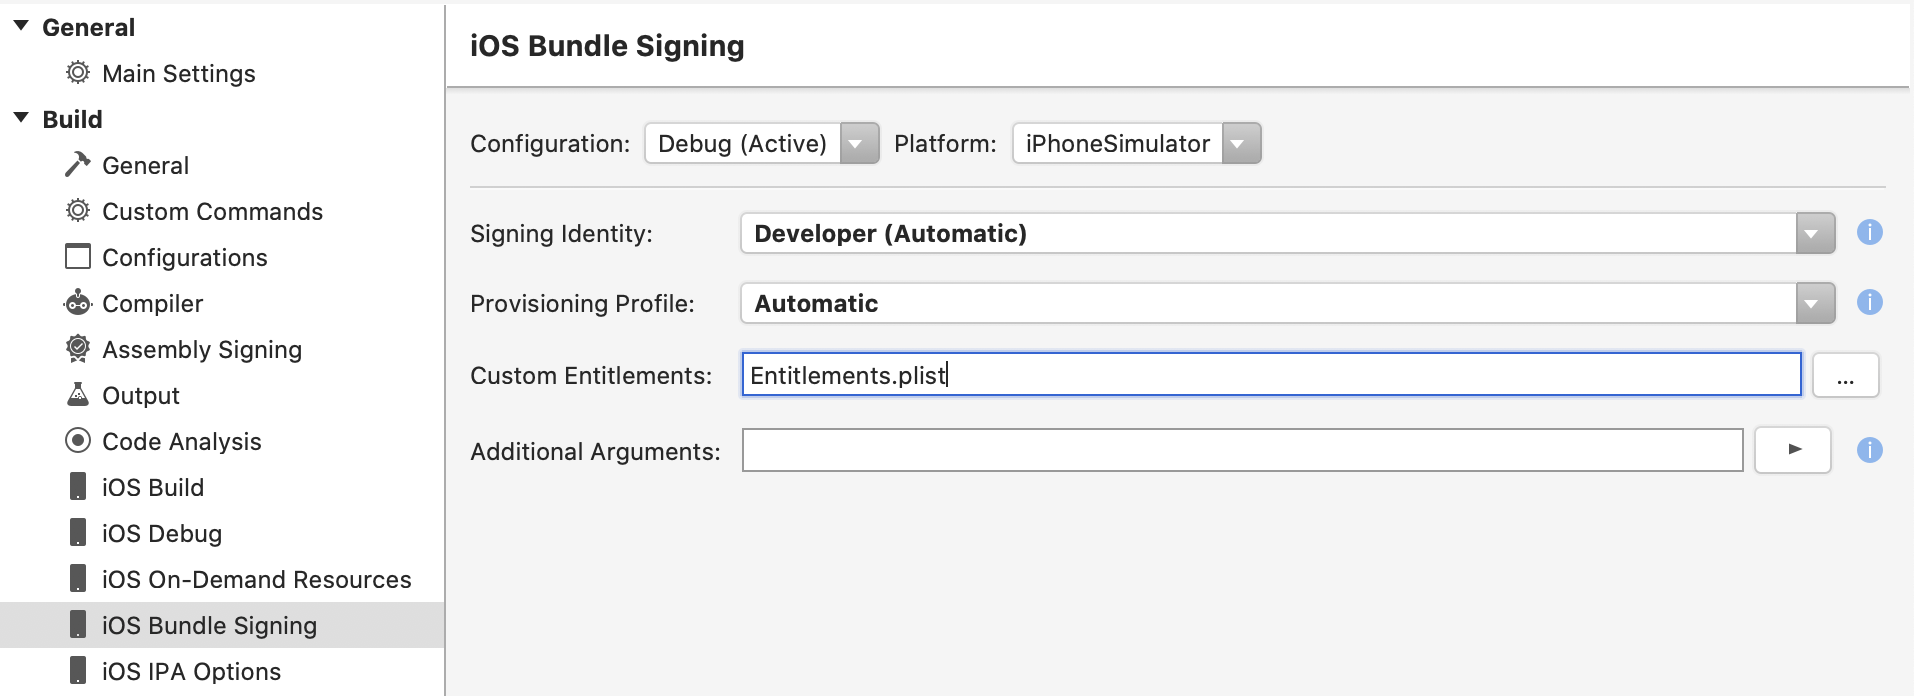
Task: Open Assembly Signing settings via its icon
Action: point(77,349)
